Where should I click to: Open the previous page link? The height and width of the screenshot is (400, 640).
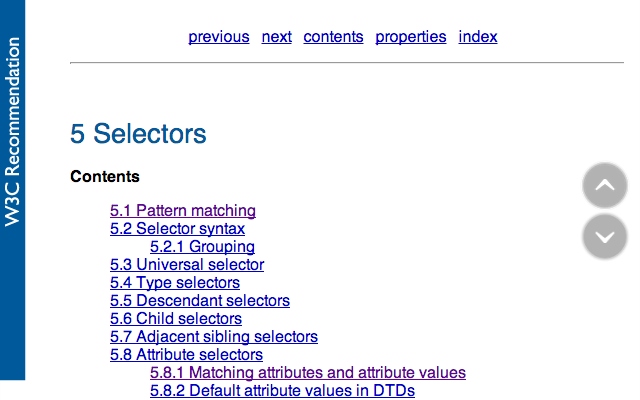pyautogui.click(x=219, y=37)
